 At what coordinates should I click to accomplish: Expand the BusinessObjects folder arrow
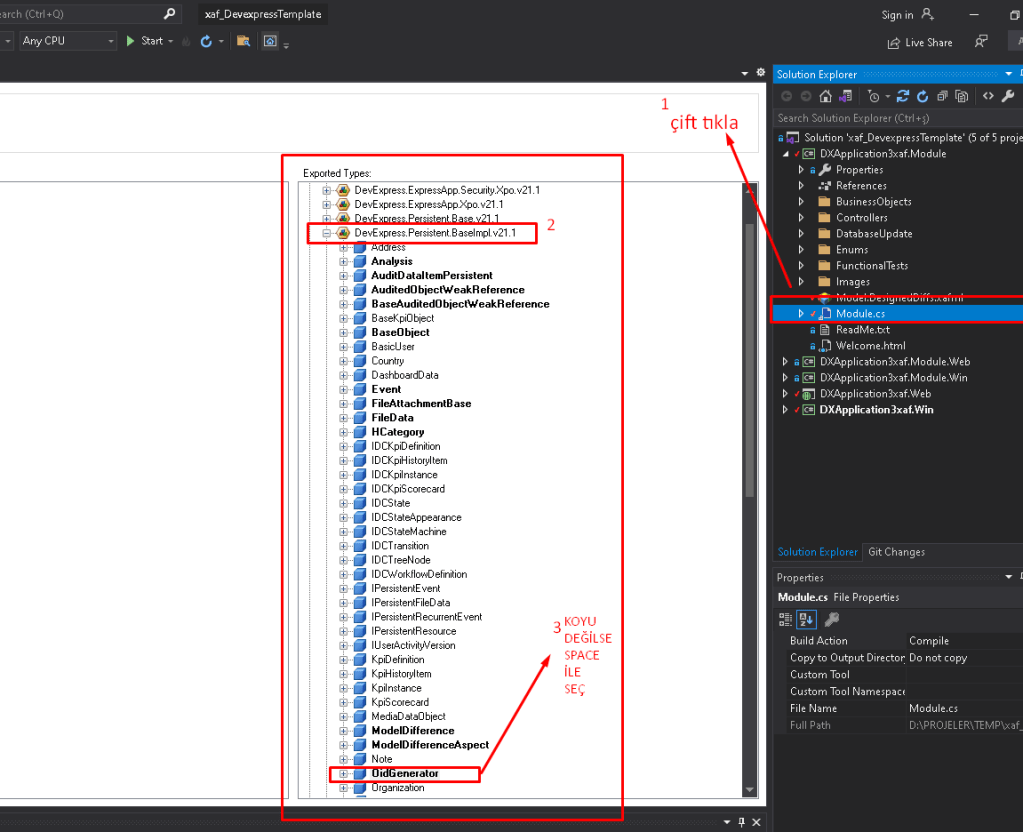(801, 202)
